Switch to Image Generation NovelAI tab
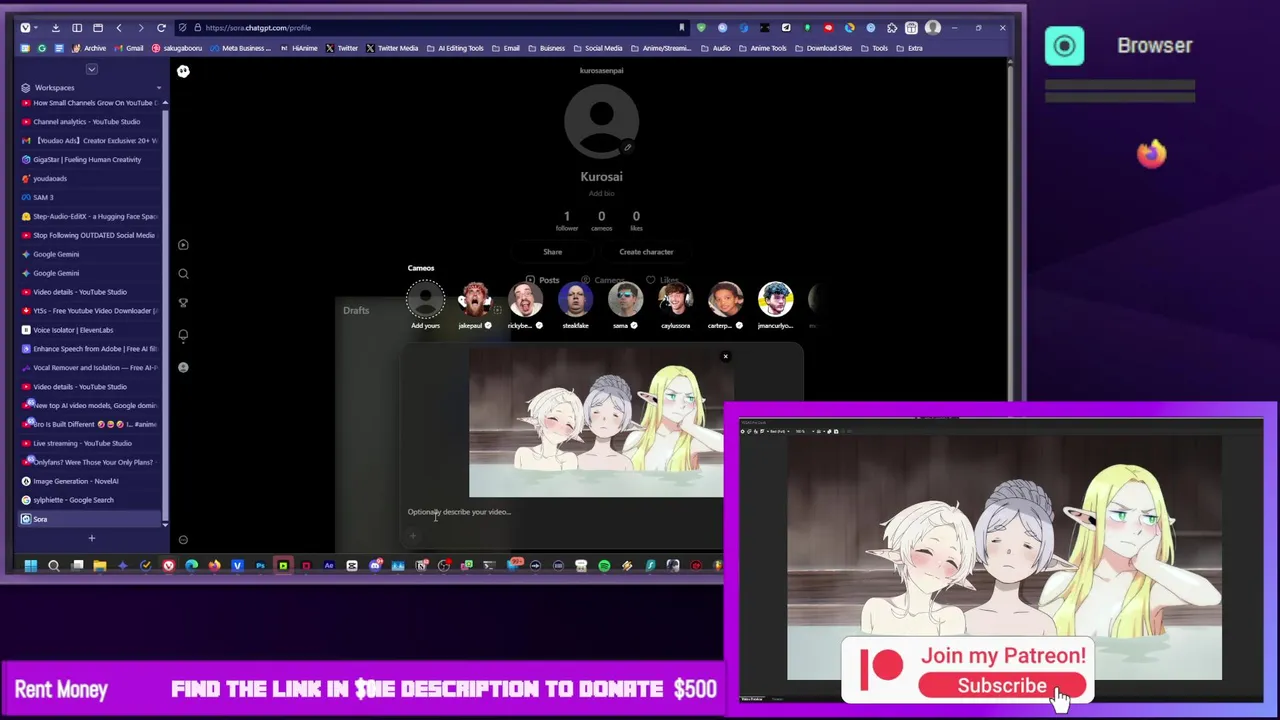The height and width of the screenshot is (720, 1280). coord(90,481)
